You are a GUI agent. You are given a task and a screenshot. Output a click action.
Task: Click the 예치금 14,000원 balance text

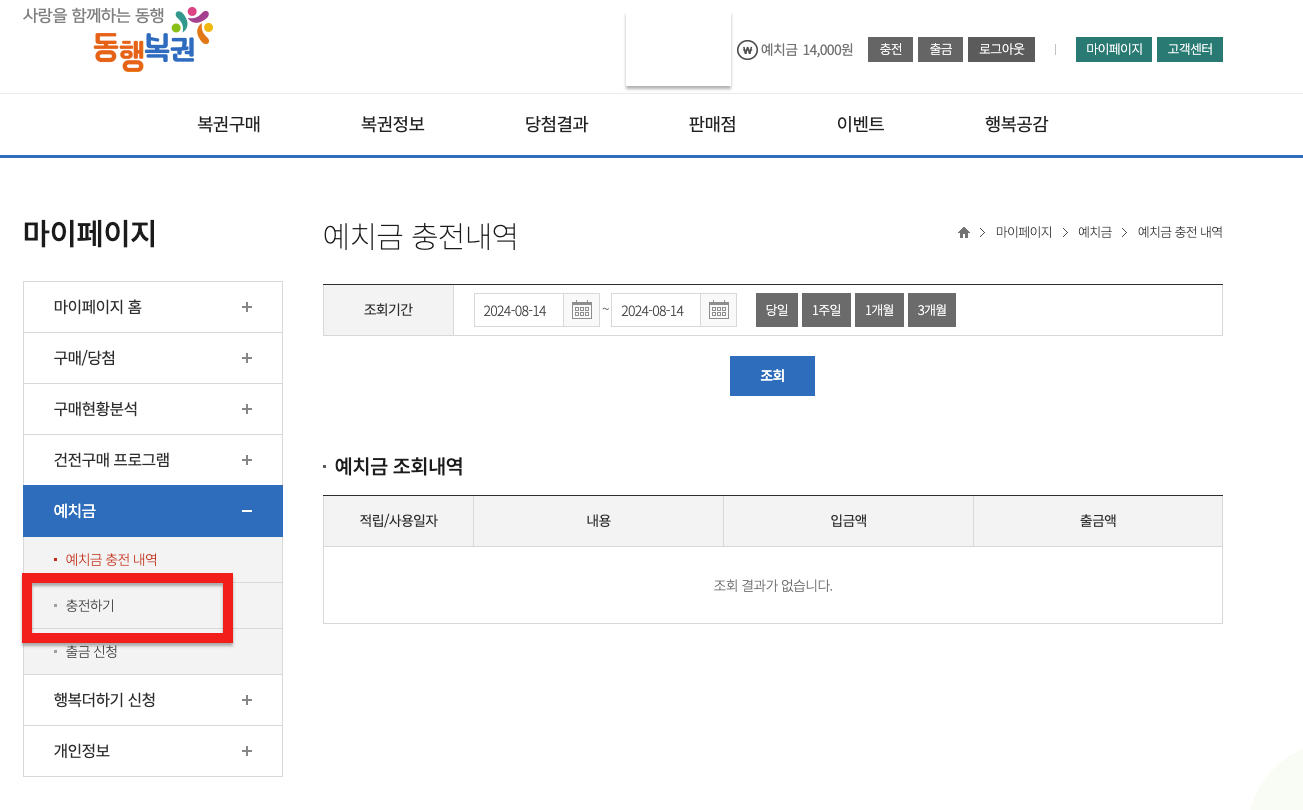pos(807,50)
